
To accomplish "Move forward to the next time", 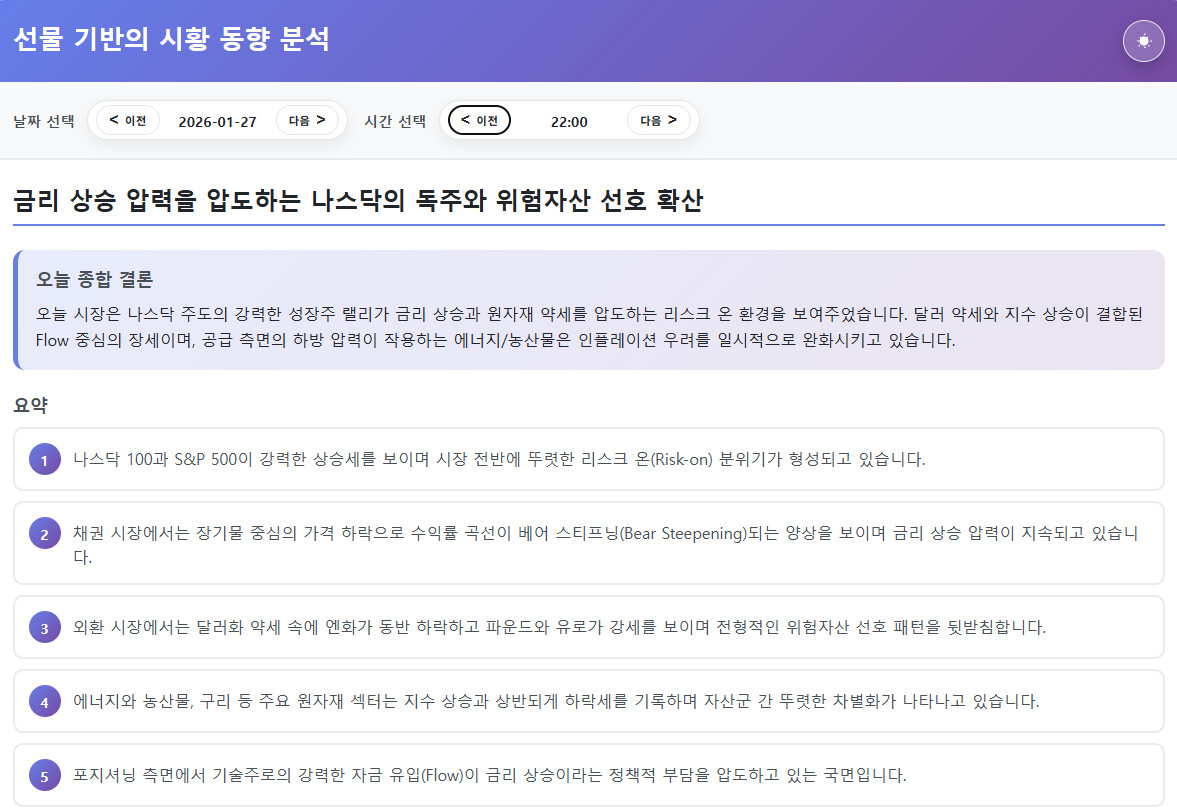I will pos(658,121).
